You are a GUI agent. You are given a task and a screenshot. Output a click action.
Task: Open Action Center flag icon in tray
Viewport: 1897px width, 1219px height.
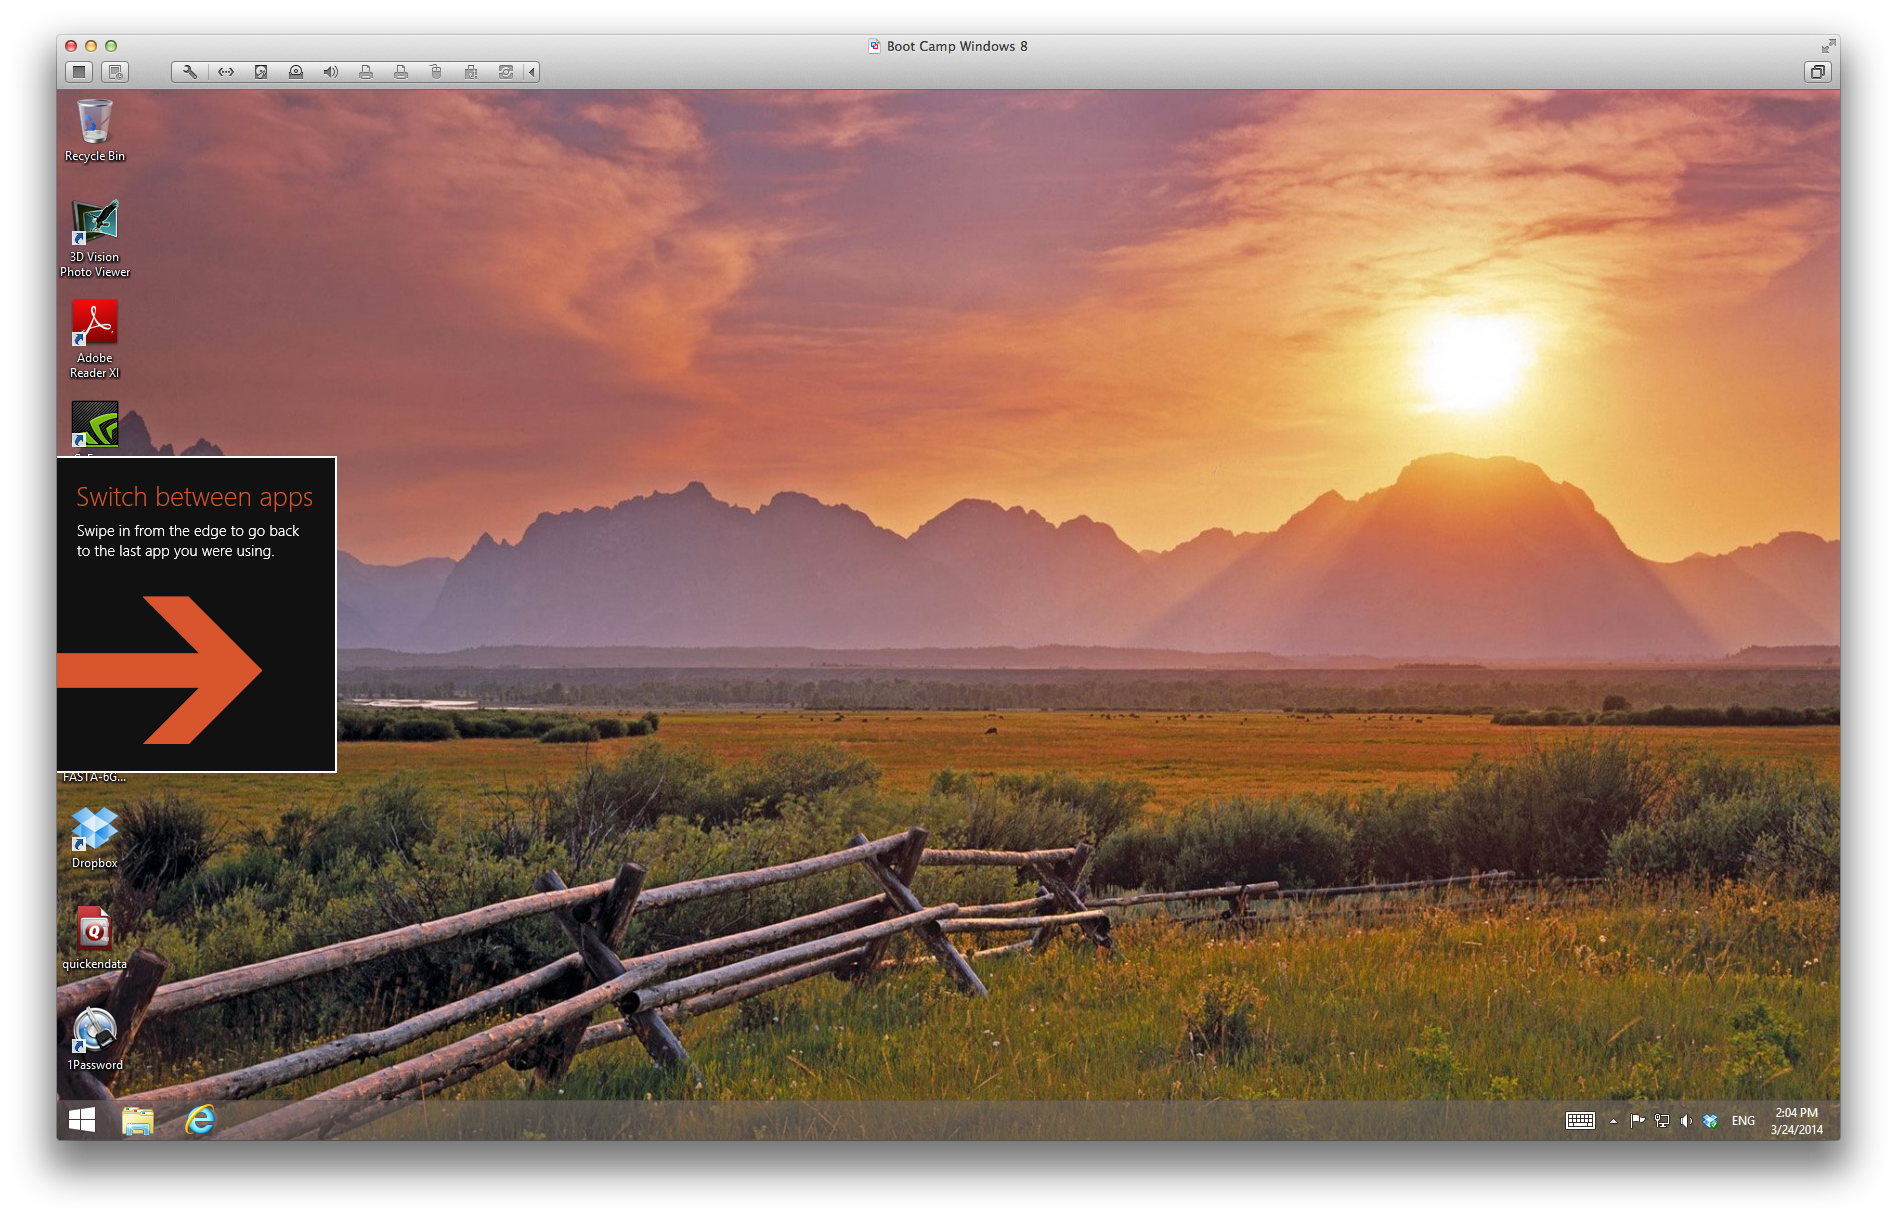click(1637, 1121)
